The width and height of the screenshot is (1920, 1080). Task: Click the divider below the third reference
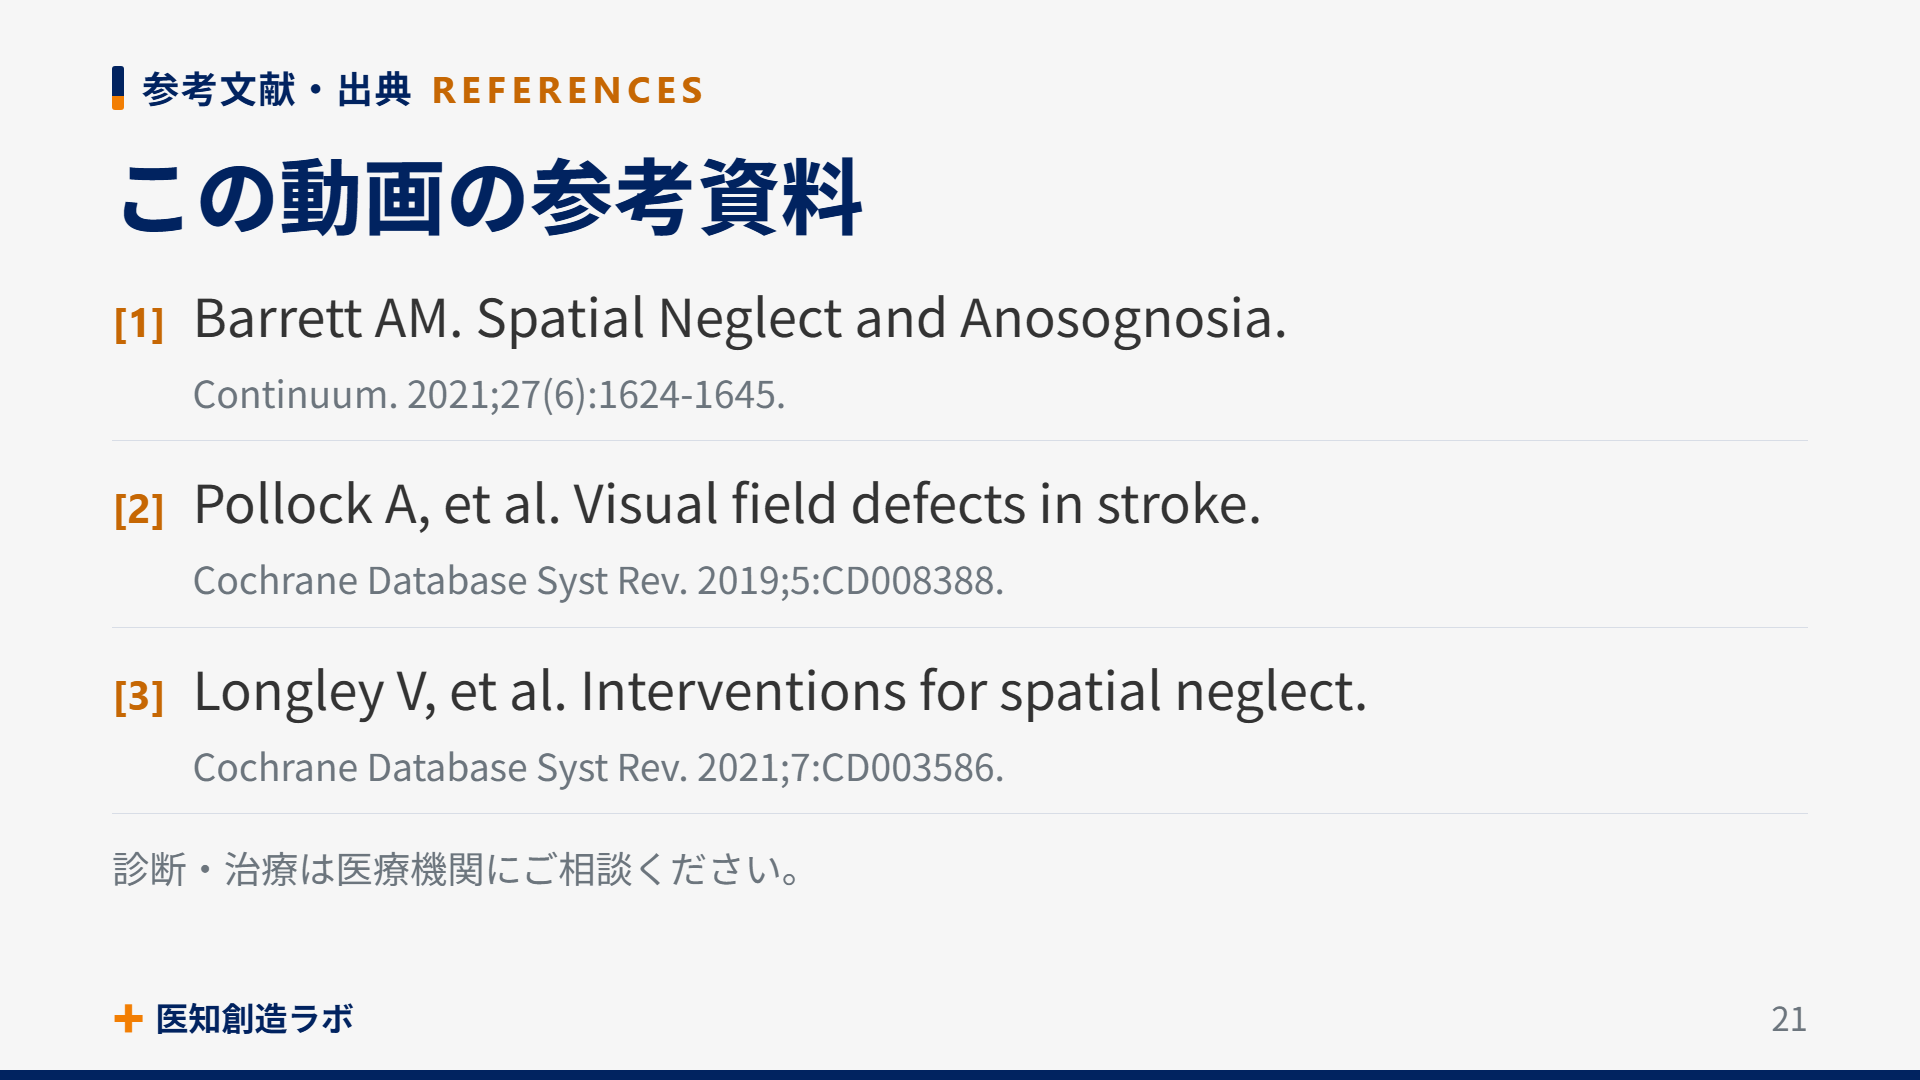tap(960, 813)
